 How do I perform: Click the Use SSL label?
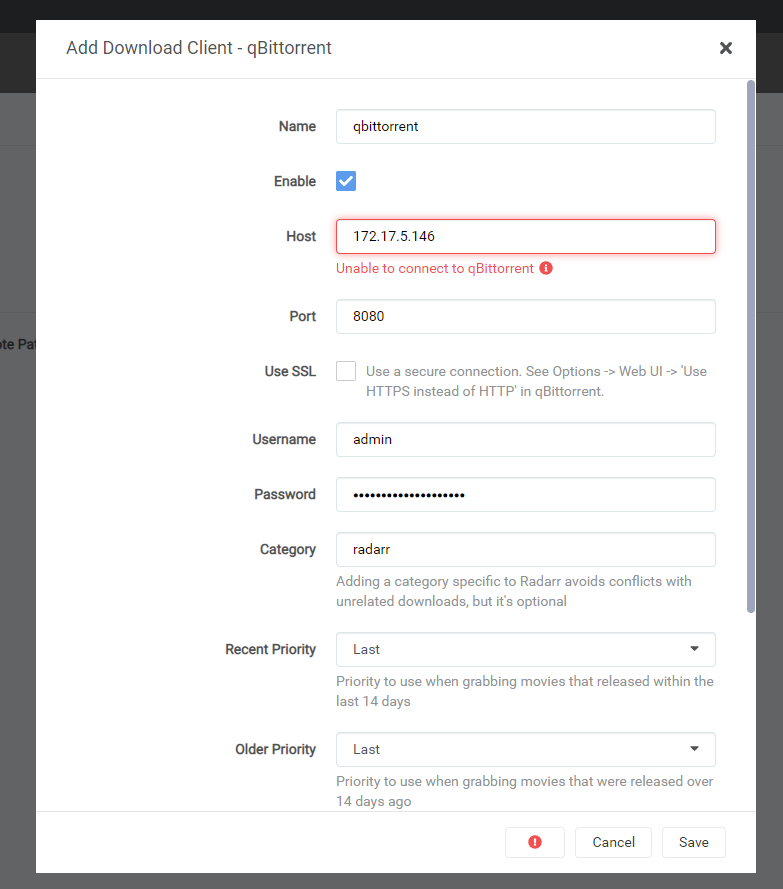click(x=290, y=371)
